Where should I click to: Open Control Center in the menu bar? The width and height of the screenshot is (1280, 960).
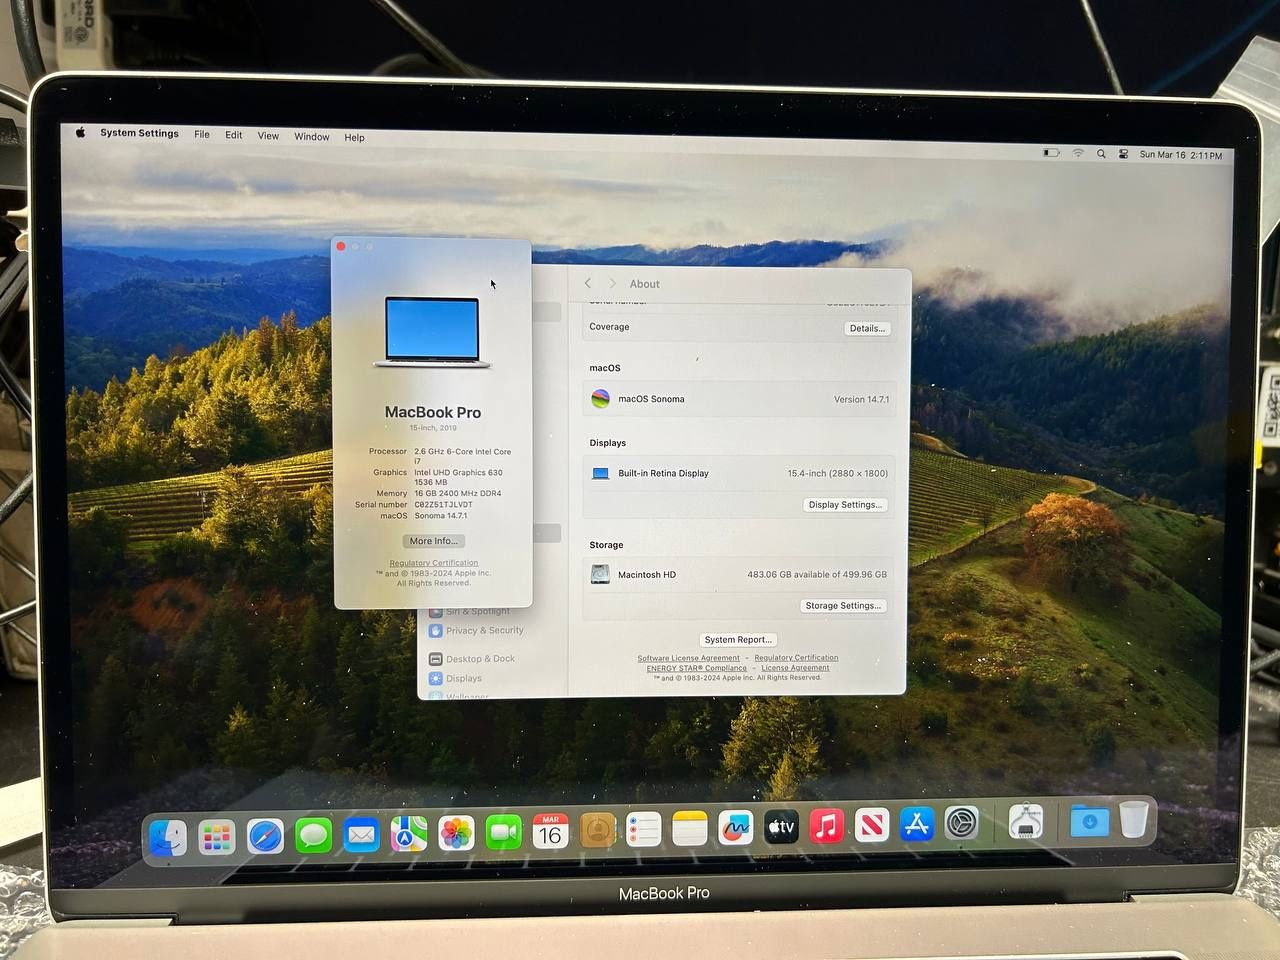(x=1123, y=154)
